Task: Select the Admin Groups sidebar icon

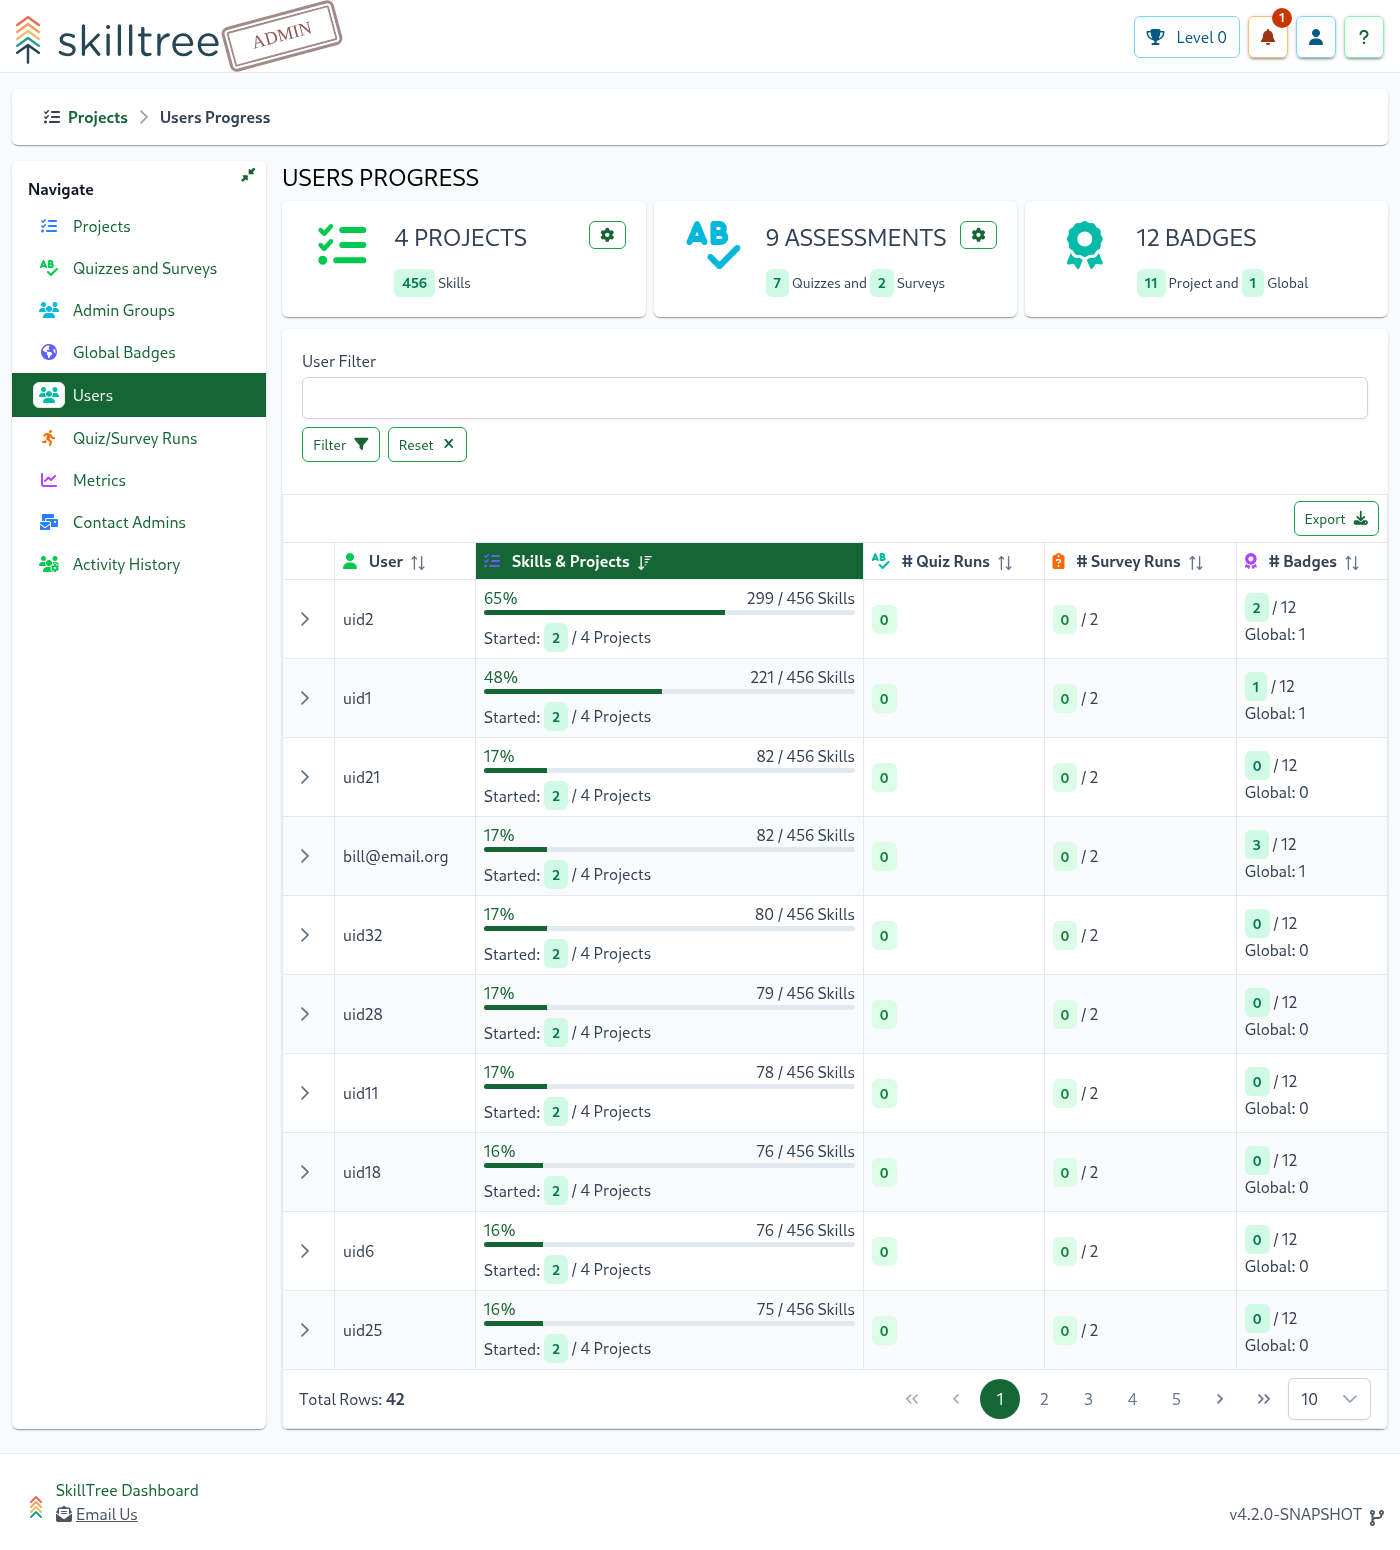Action: pos(48,310)
